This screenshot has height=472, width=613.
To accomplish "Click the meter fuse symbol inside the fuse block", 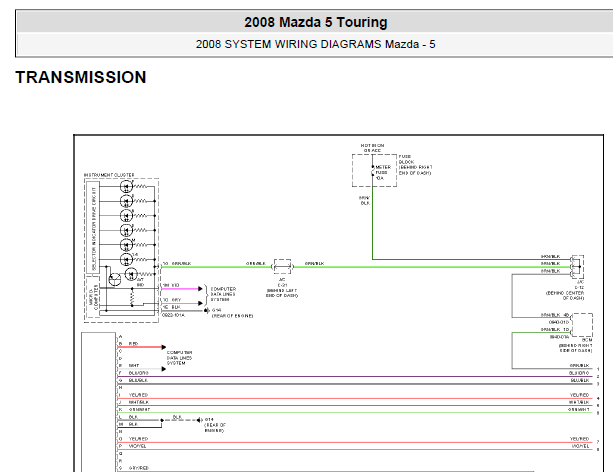I will click(373, 170).
